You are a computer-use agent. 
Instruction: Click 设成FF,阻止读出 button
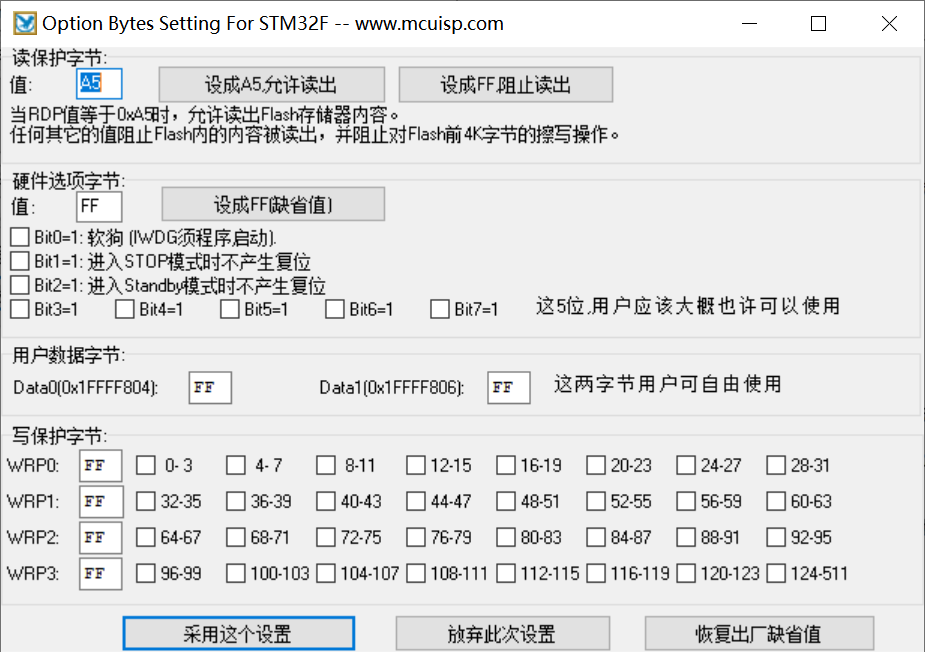point(506,84)
